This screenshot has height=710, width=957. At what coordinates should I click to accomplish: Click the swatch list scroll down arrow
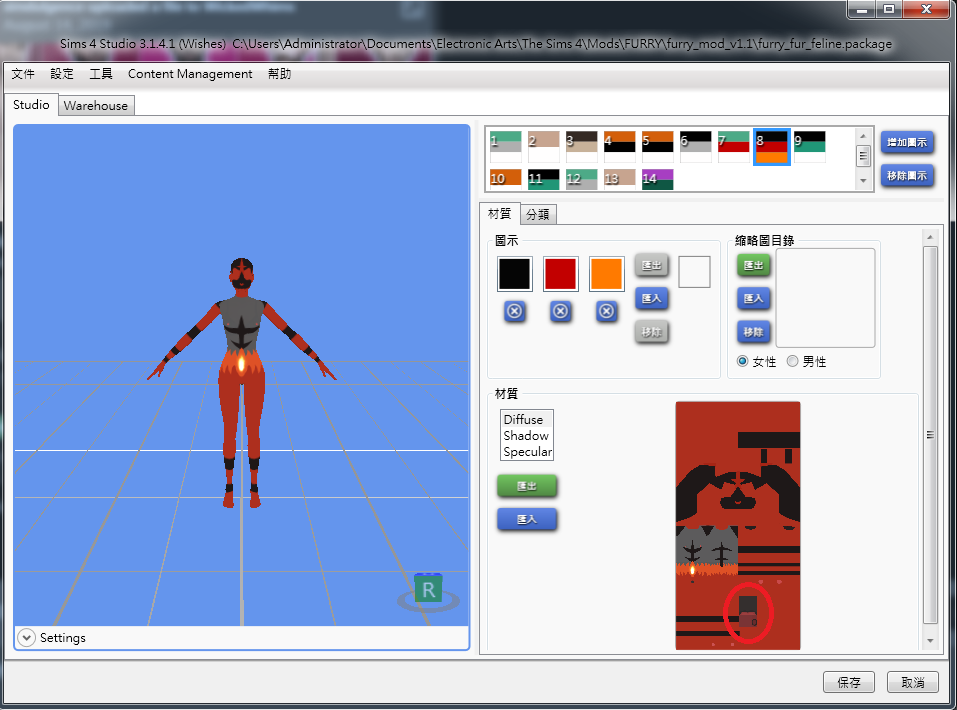tap(862, 181)
